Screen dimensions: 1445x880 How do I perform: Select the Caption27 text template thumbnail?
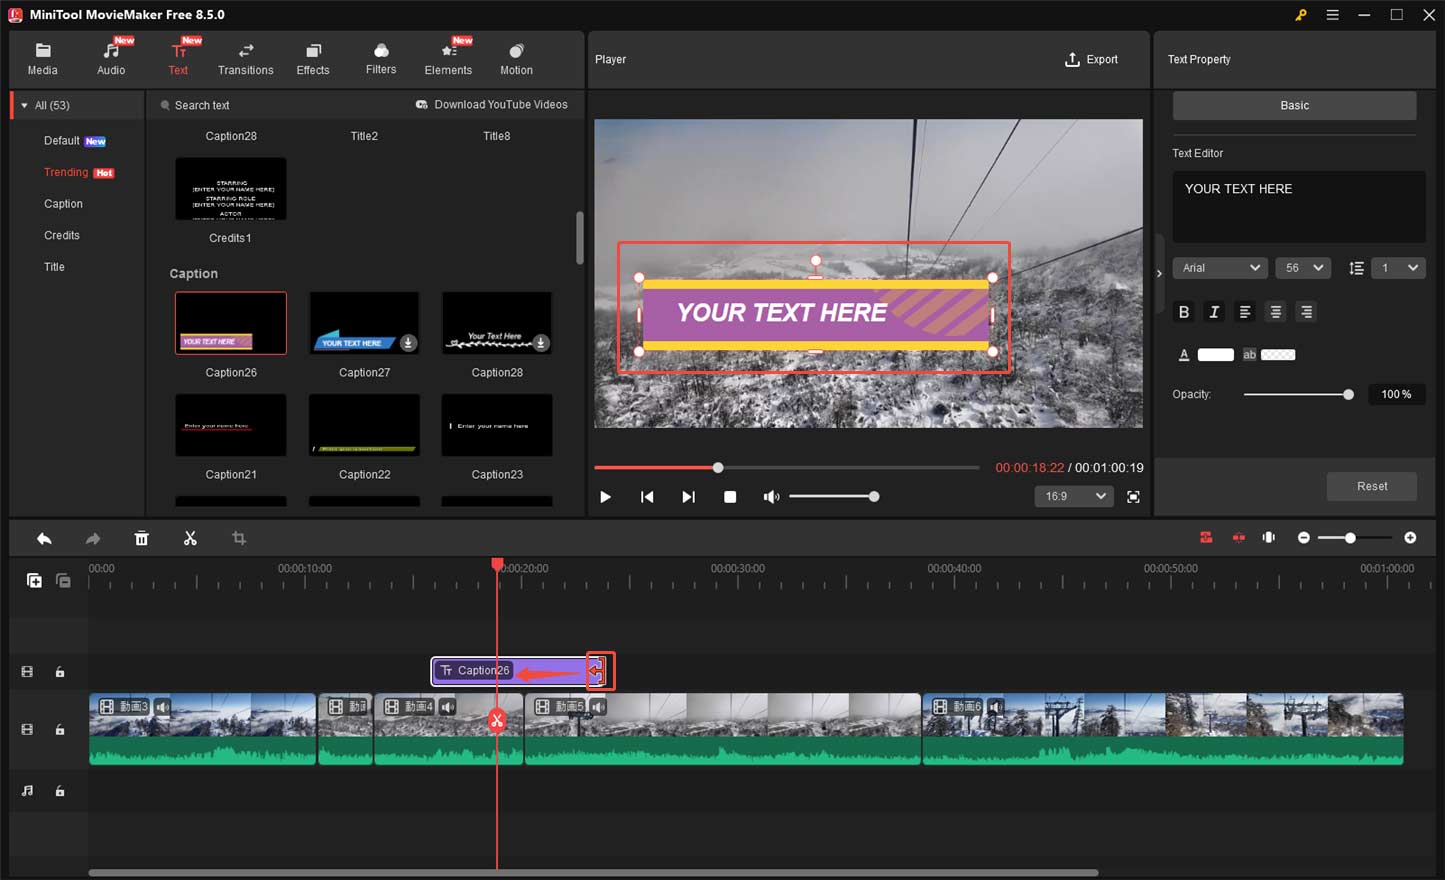363,322
